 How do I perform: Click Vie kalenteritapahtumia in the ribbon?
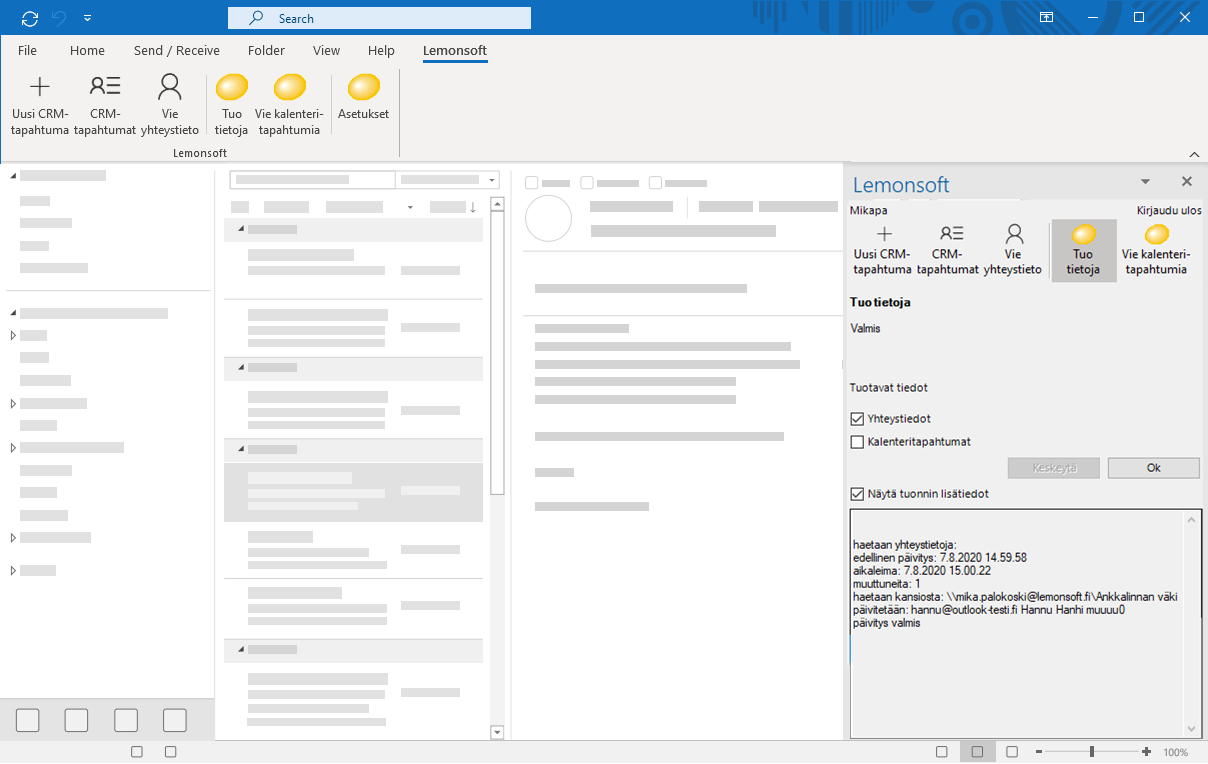coord(290,105)
